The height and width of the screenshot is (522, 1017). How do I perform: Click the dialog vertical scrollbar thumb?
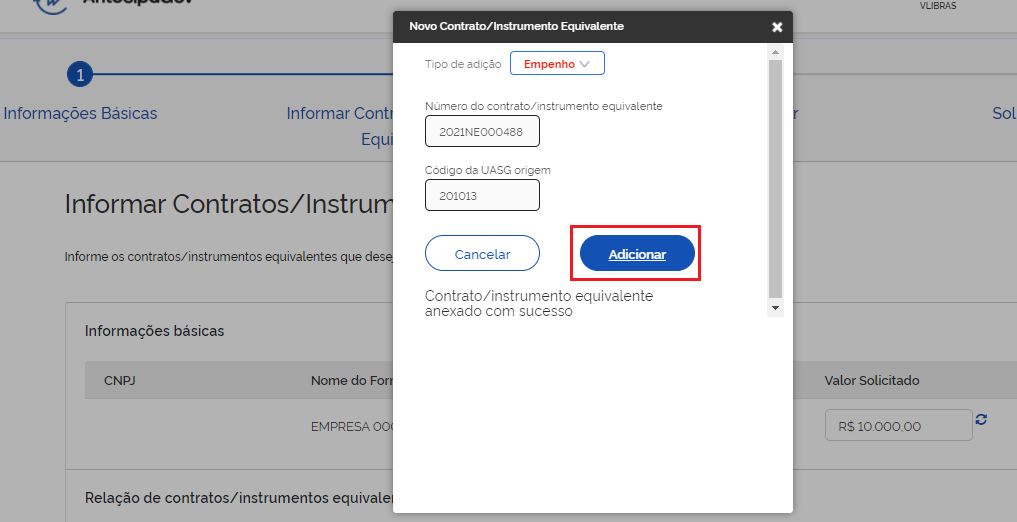775,178
